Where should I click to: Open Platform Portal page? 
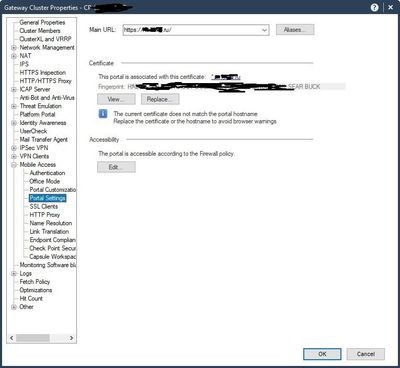[37, 114]
